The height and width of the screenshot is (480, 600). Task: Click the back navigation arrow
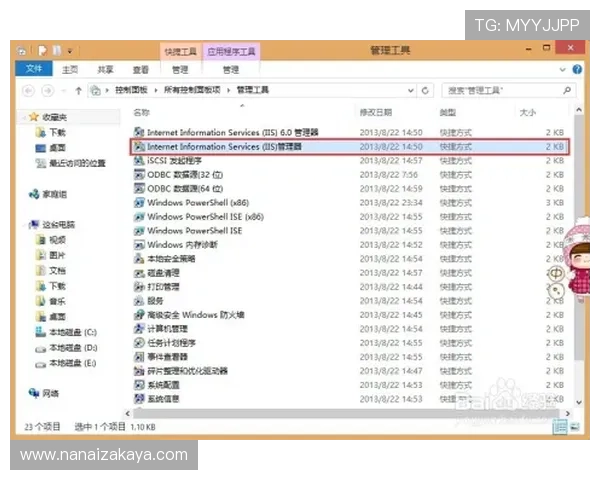point(29,91)
